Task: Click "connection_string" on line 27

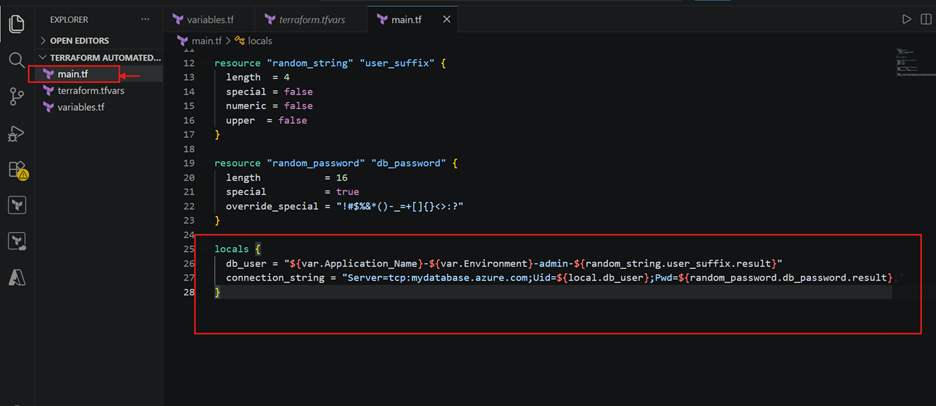Action: click(275, 278)
